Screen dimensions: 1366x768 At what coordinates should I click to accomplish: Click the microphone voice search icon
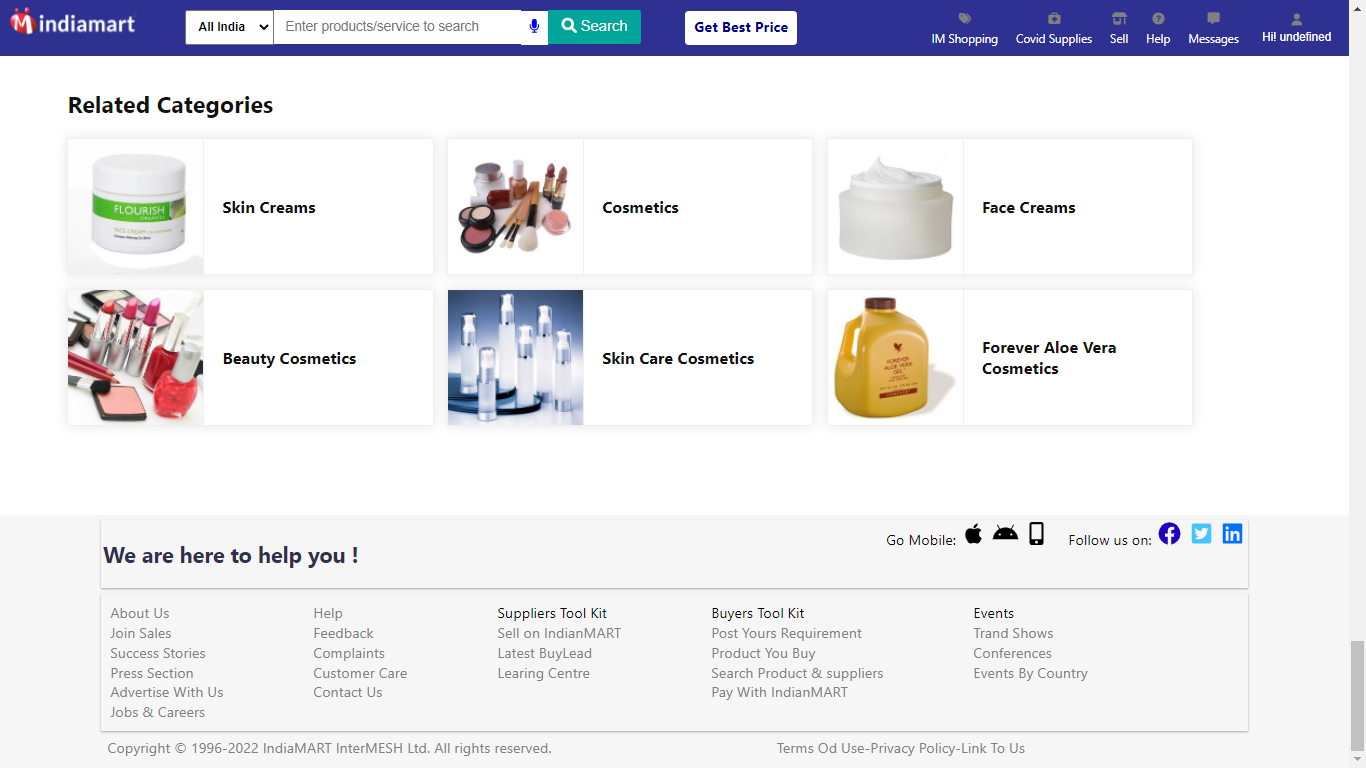tap(534, 27)
